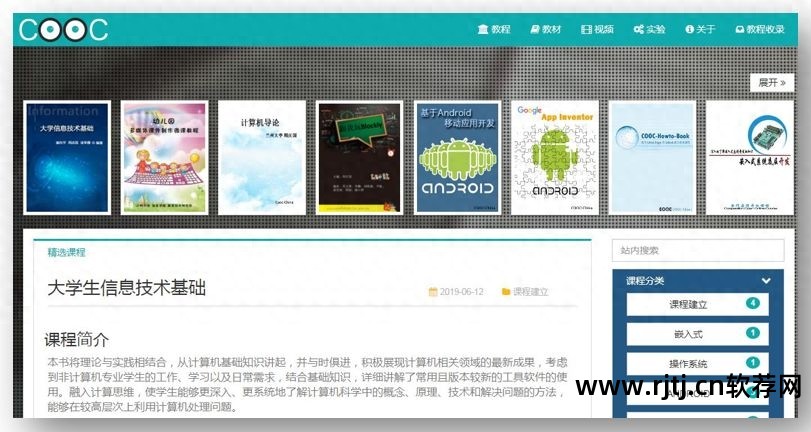Open the 大学生信息技术基础 course title

tap(127, 288)
